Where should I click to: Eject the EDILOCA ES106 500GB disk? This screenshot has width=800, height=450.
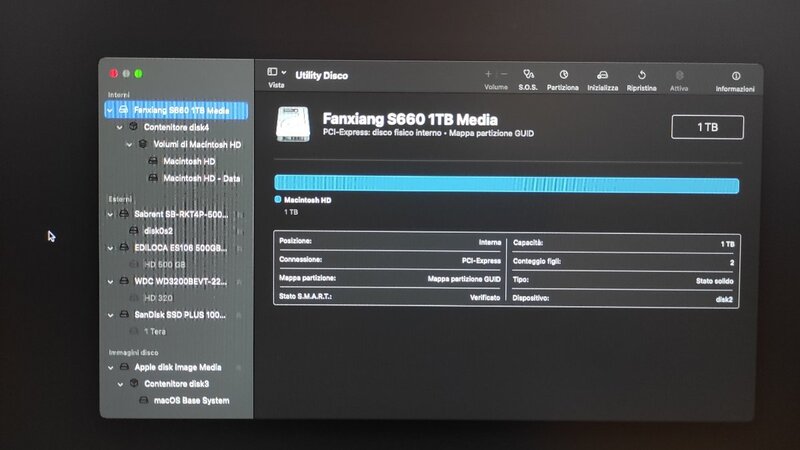coord(240,248)
